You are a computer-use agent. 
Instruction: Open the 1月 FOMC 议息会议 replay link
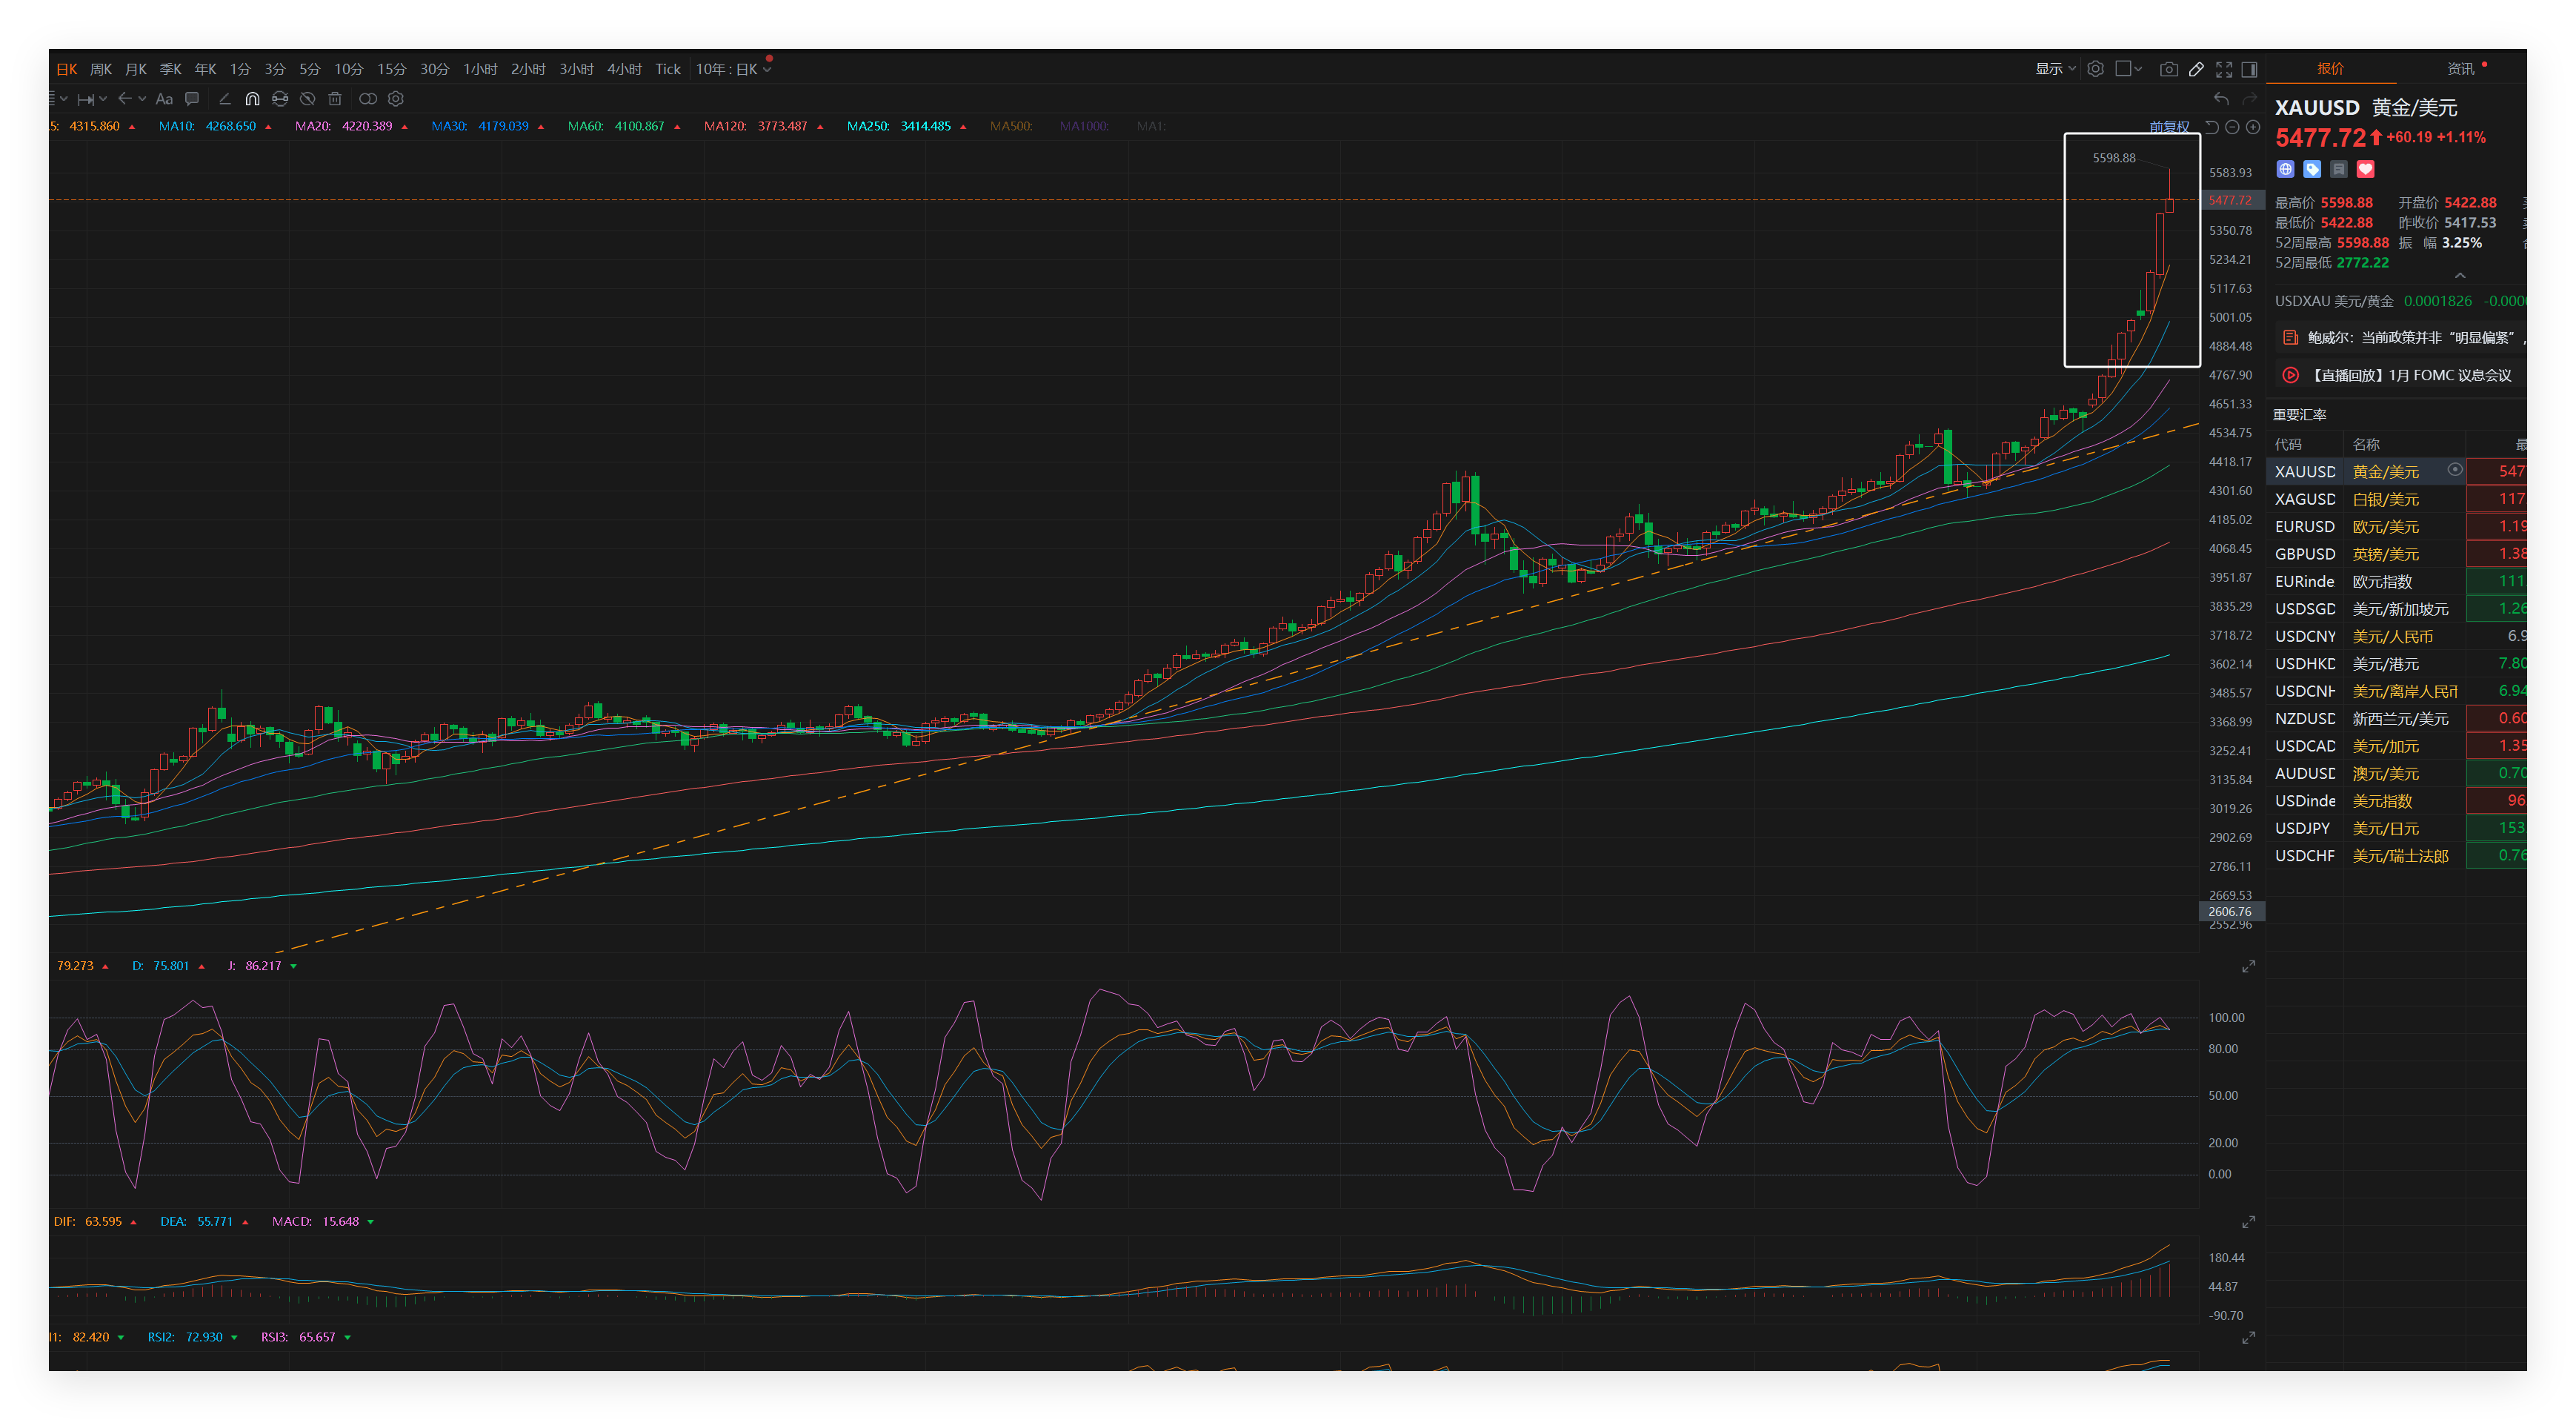(2410, 375)
